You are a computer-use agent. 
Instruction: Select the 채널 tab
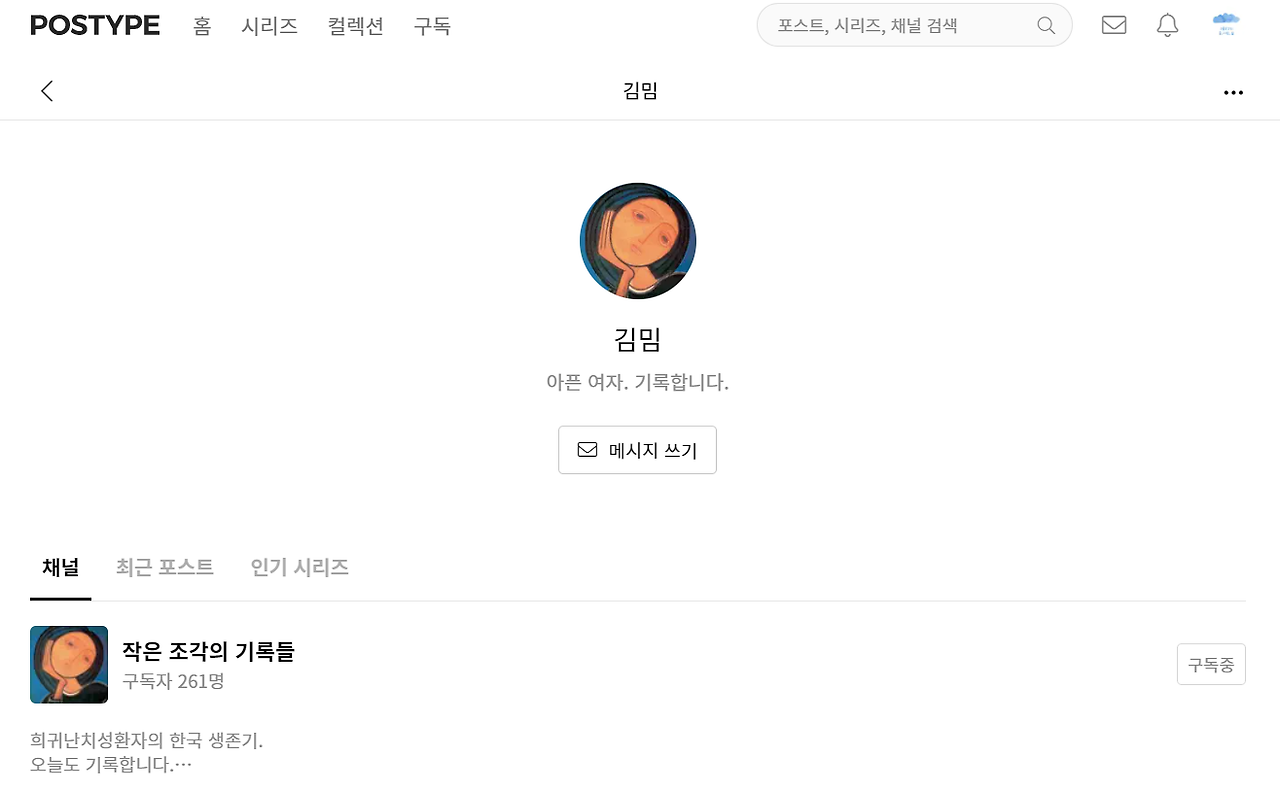point(61,567)
